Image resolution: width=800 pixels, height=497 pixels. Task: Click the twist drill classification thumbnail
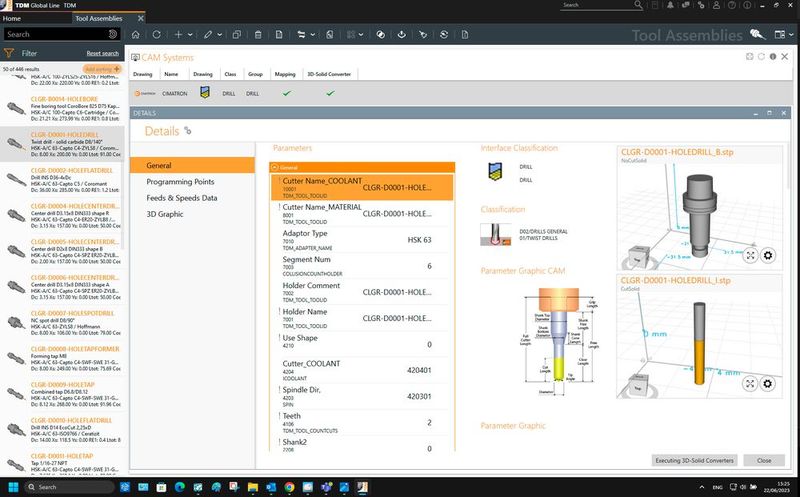tap(495, 235)
